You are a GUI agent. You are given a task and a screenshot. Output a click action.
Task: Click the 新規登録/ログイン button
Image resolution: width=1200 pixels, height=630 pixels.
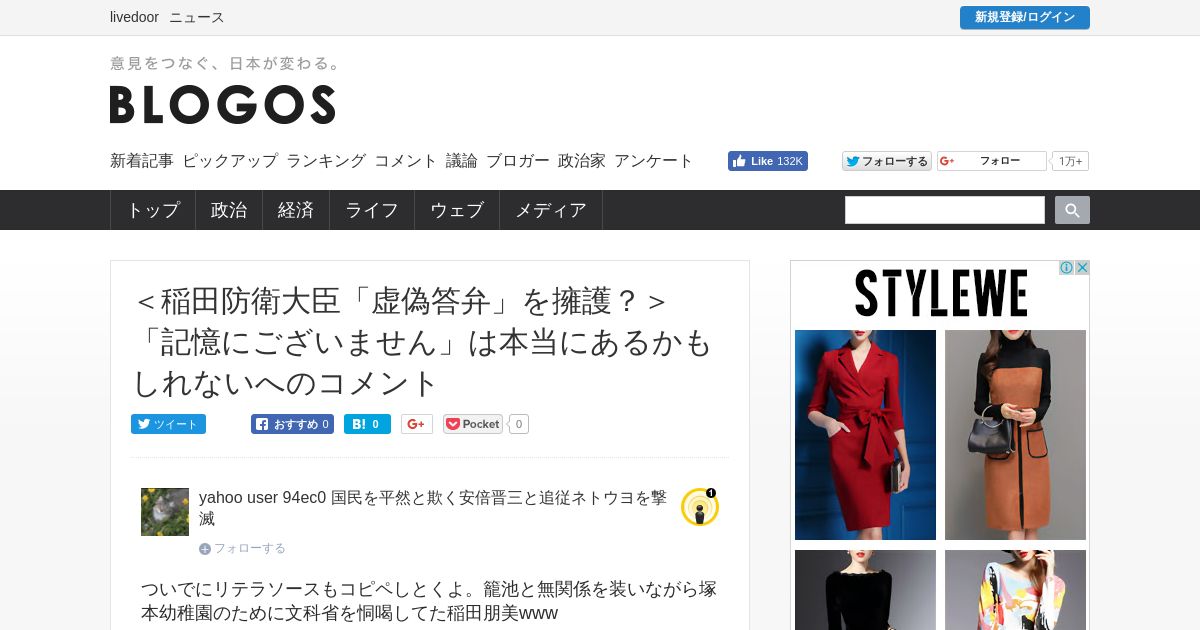pos(1025,17)
